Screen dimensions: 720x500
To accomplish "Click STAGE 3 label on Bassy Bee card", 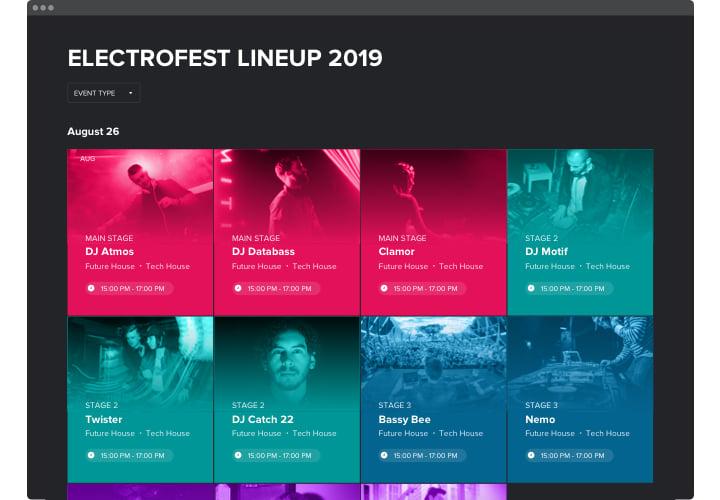I will tap(395, 405).
